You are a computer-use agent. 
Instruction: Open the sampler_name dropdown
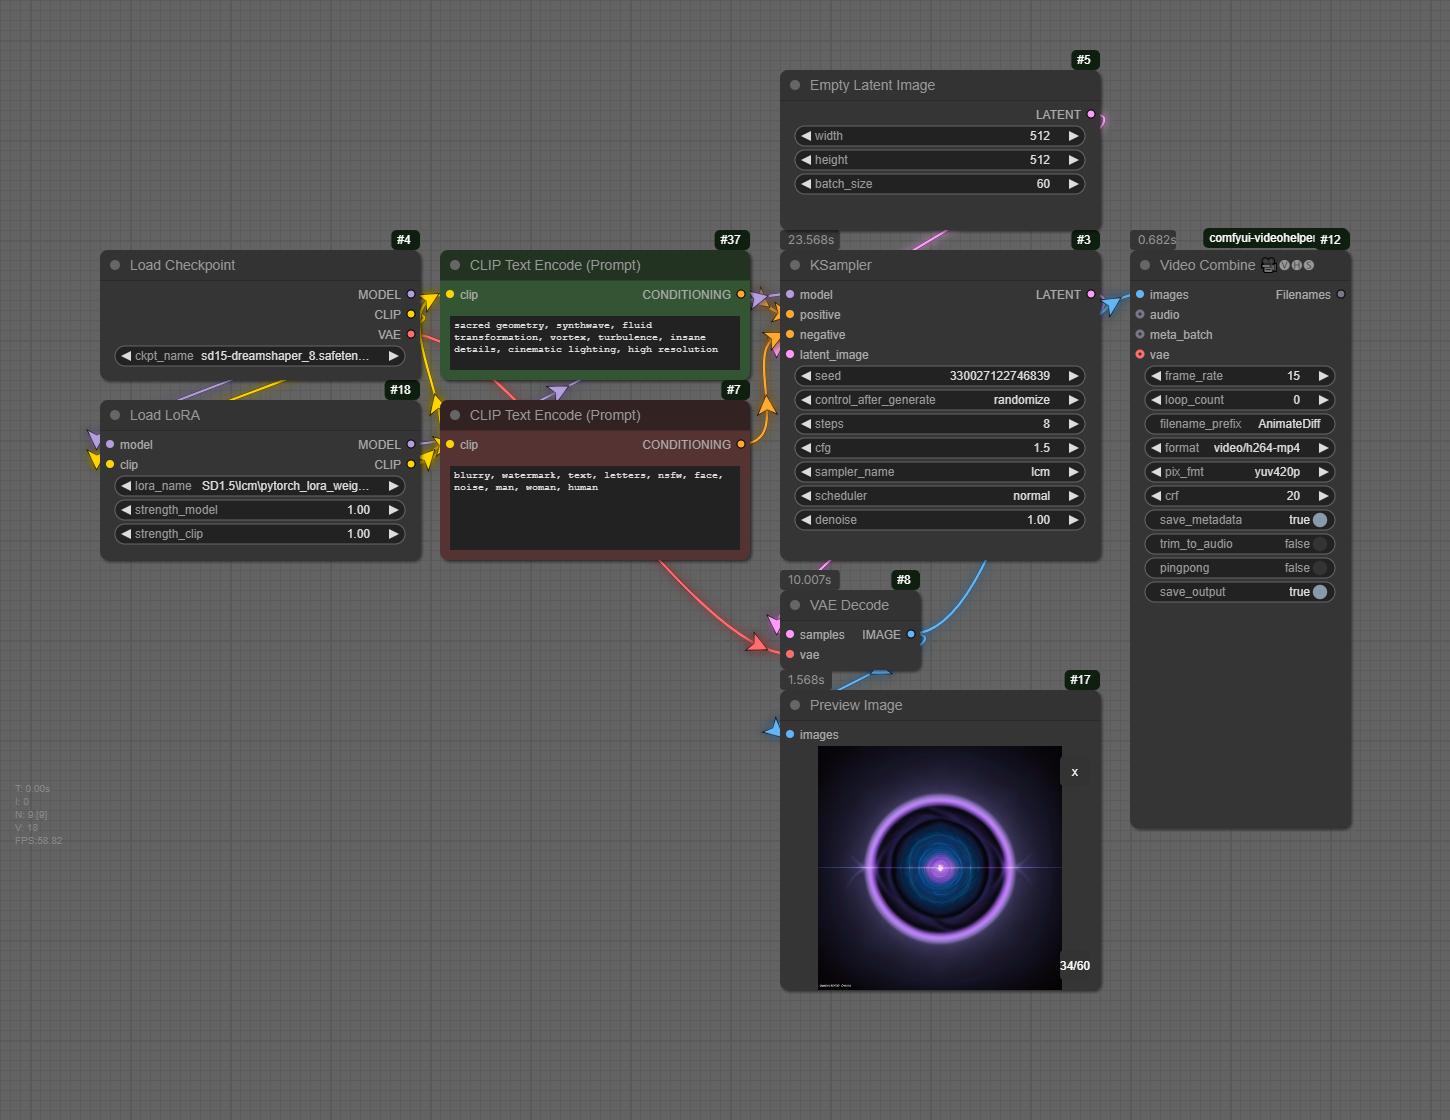click(940, 472)
